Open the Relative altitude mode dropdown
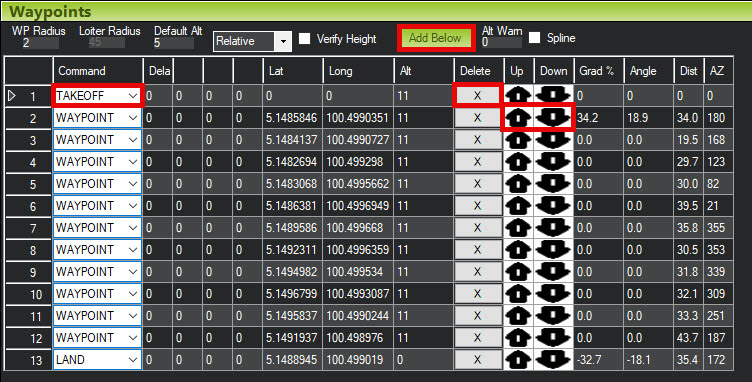 point(283,41)
